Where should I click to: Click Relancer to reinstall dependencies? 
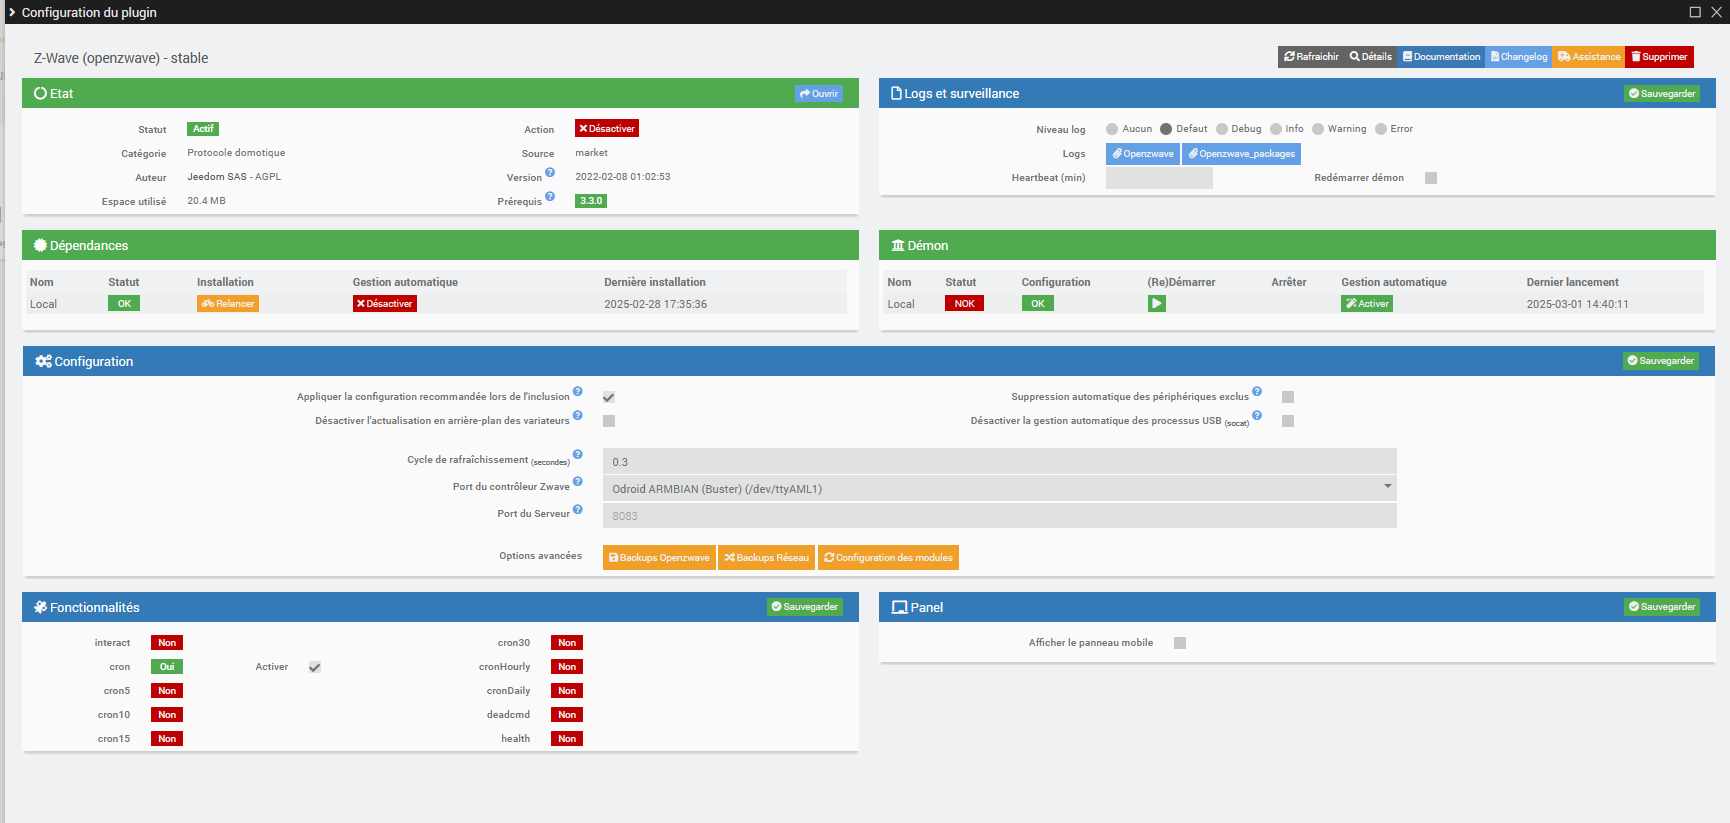point(228,304)
